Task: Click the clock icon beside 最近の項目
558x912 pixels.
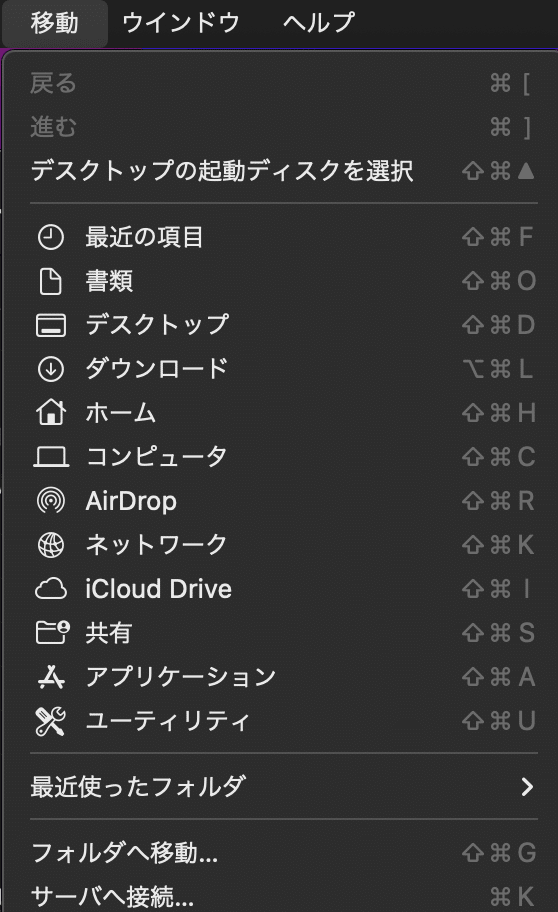Action: pyautogui.click(x=51, y=237)
